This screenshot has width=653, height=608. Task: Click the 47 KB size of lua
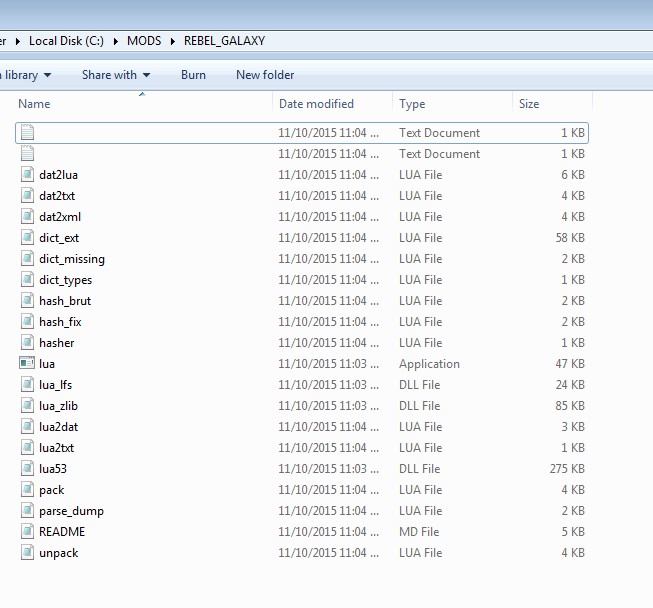570,364
